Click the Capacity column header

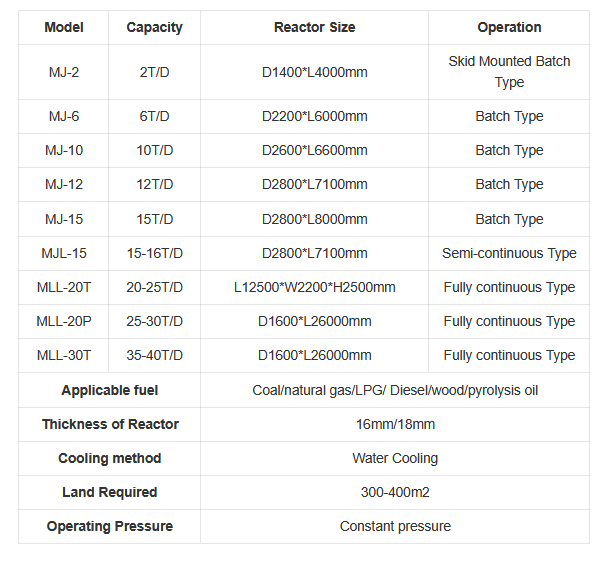point(155,28)
